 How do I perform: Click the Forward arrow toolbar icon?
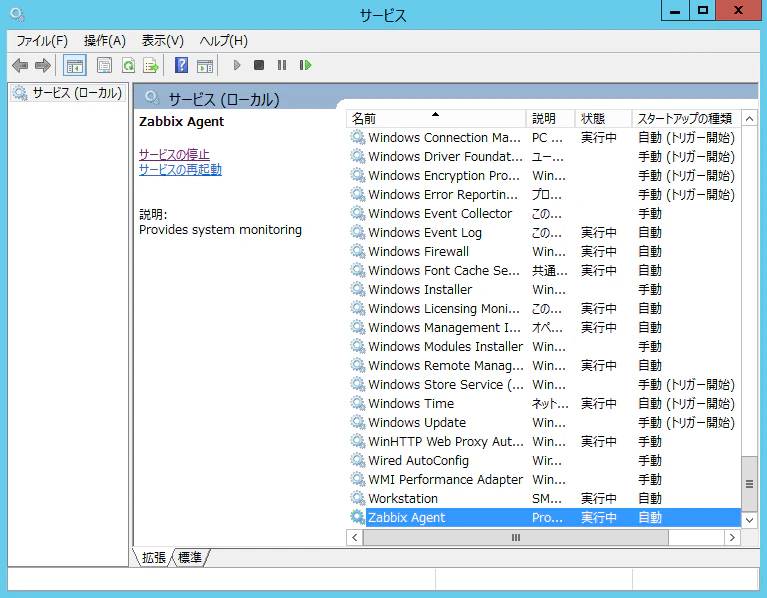(x=43, y=66)
